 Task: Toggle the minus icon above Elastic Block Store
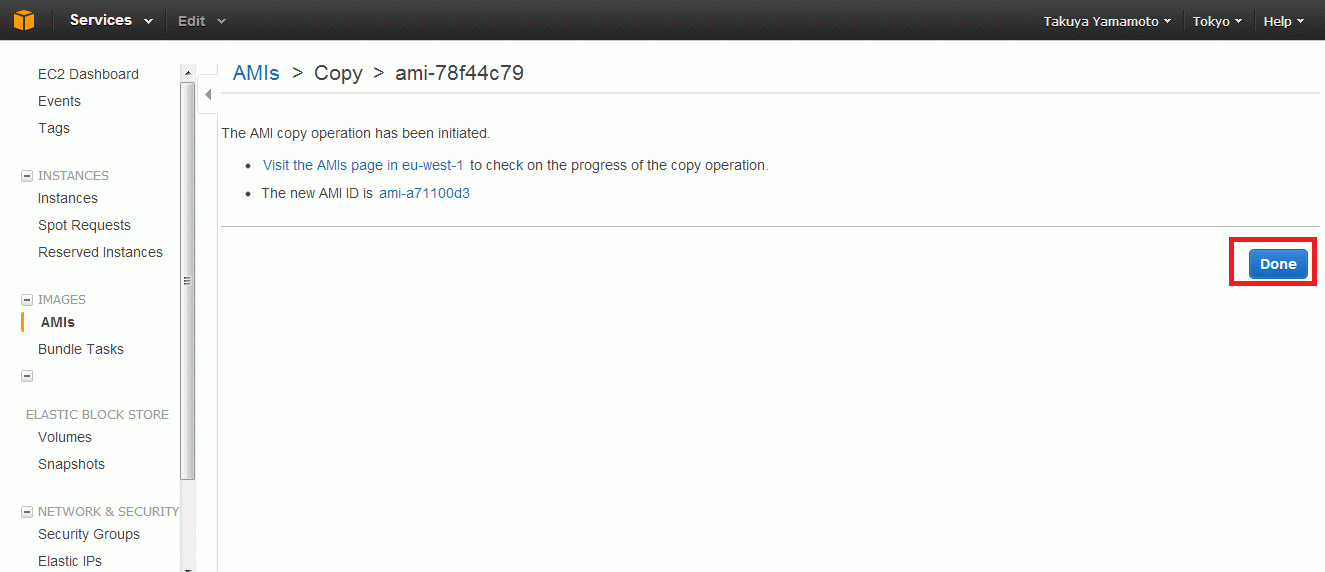click(x=27, y=376)
